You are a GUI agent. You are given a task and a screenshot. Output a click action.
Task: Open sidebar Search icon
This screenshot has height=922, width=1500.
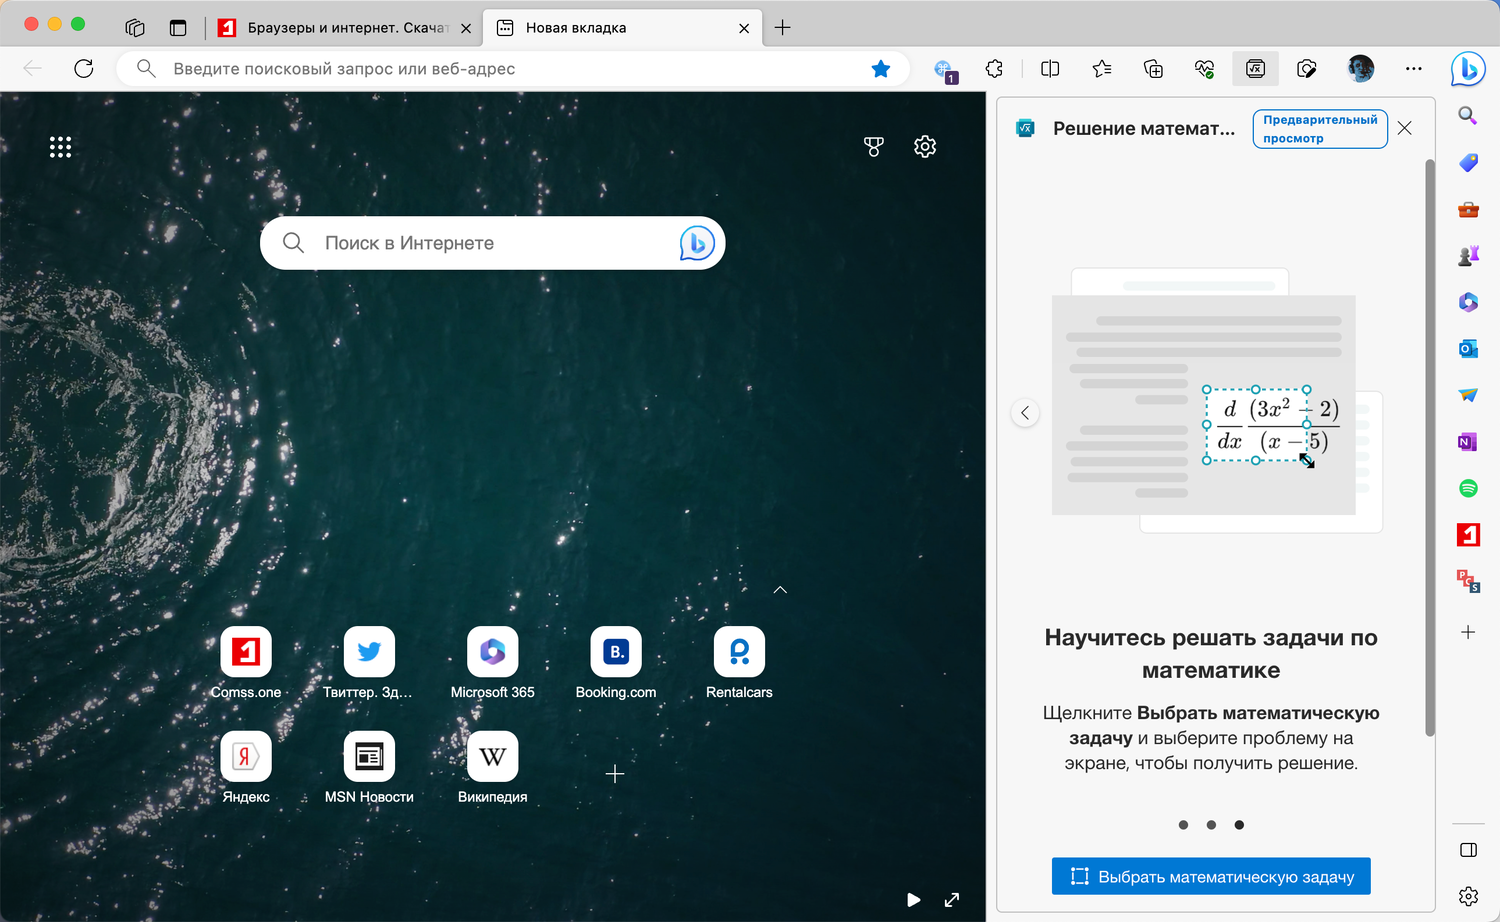pyautogui.click(x=1468, y=116)
